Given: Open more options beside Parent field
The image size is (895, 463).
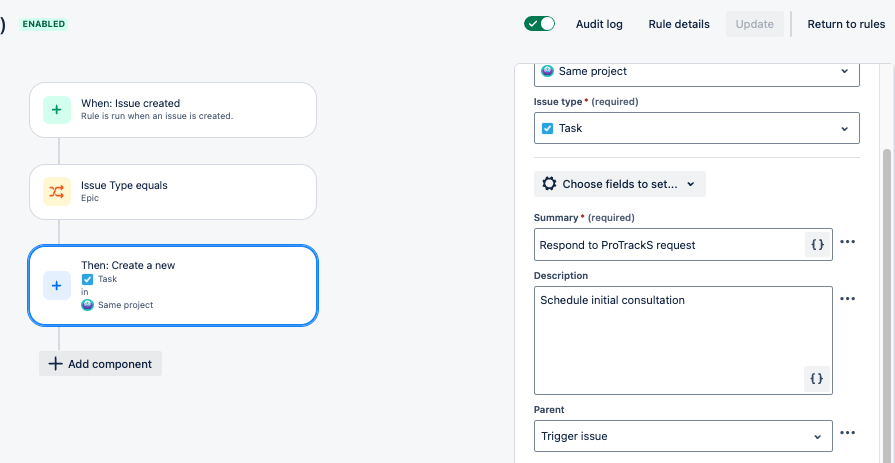Looking at the screenshot, I should pyautogui.click(x=848, y=433).
